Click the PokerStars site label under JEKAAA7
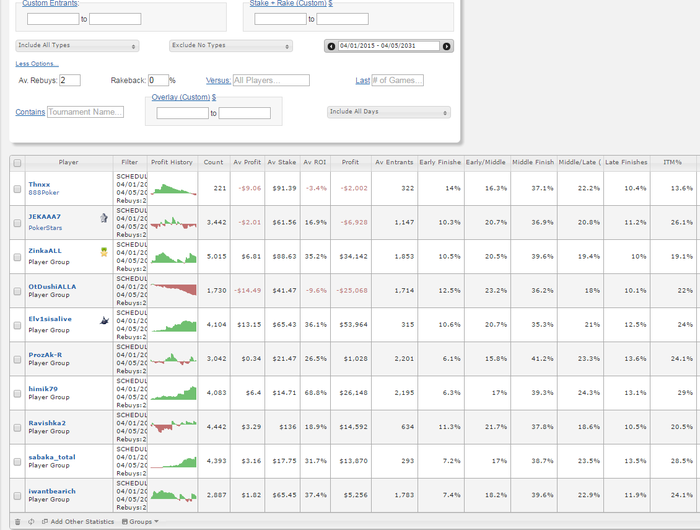 click(45, 228)
